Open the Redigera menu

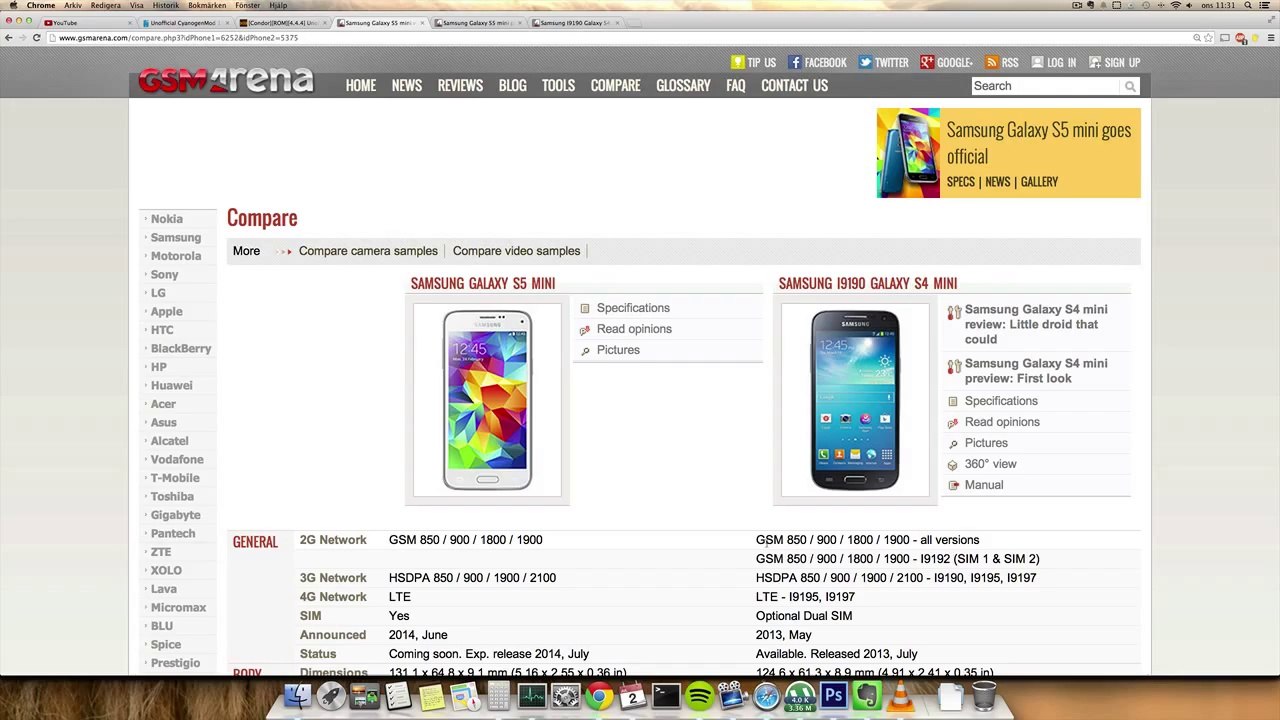105,5
